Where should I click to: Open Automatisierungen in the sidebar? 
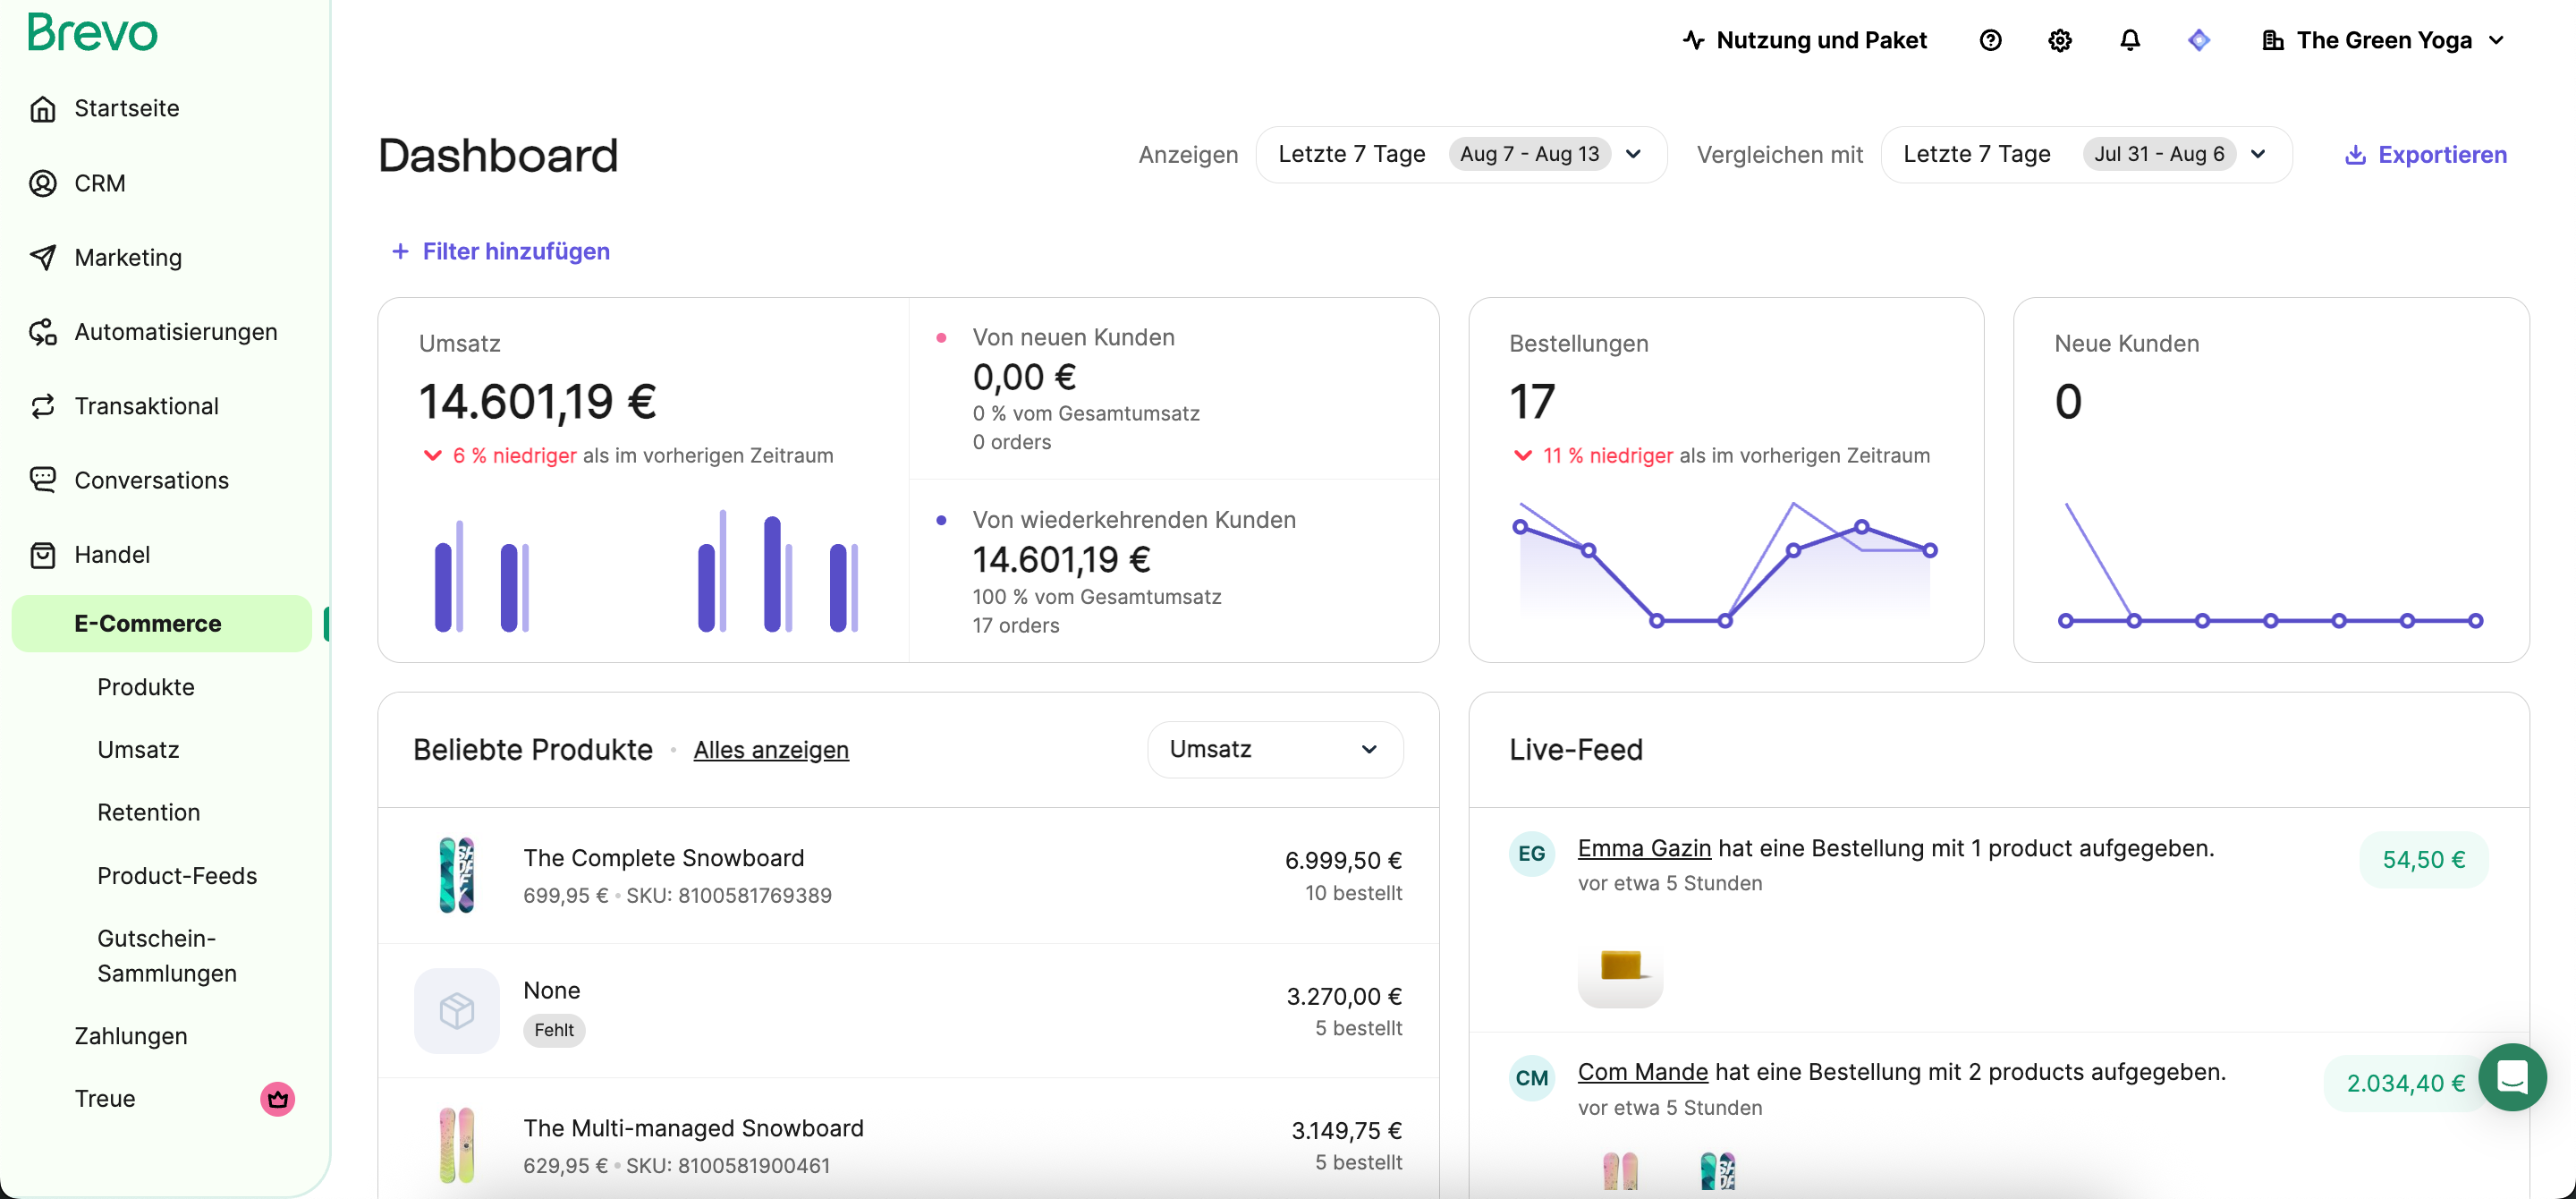[x=176, y=332]
